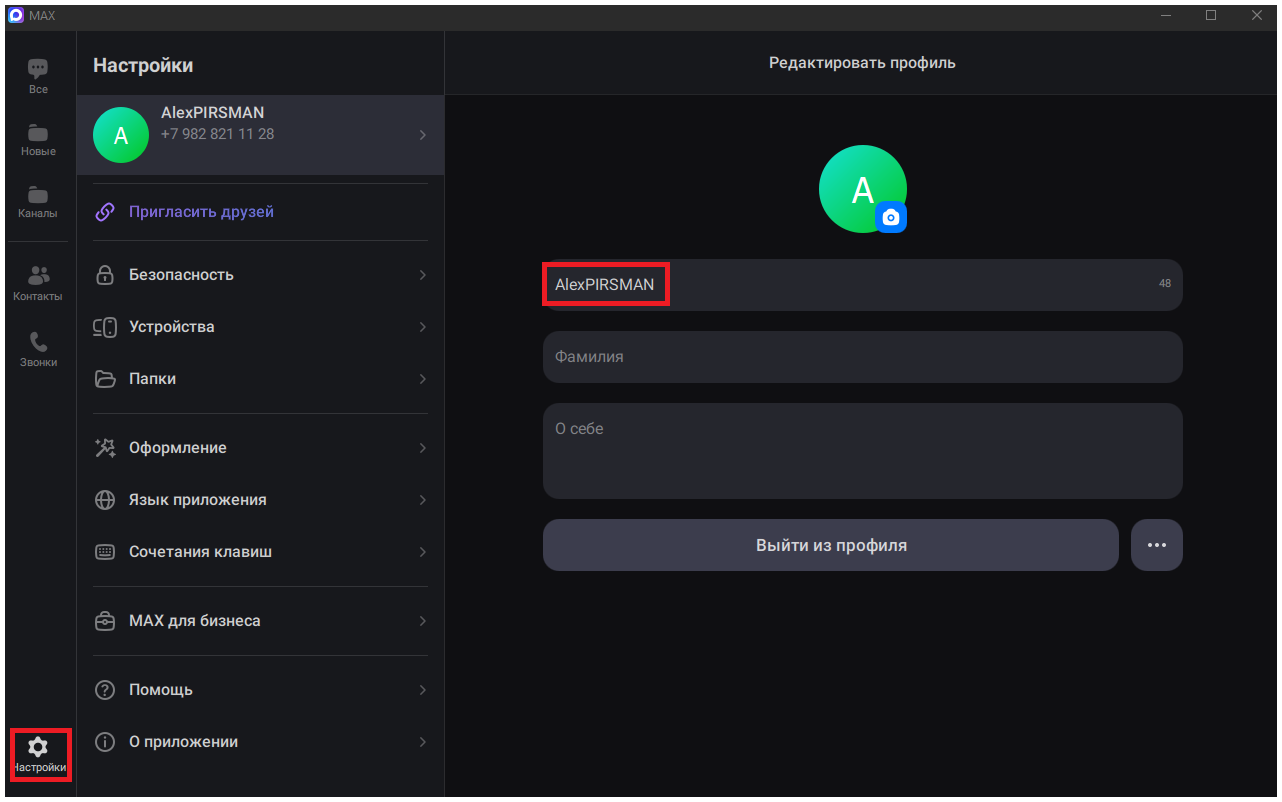This screenshot has width=1282, height=802.
Task: Click into the Фамилия input field
Action: (x=862, y=357)
